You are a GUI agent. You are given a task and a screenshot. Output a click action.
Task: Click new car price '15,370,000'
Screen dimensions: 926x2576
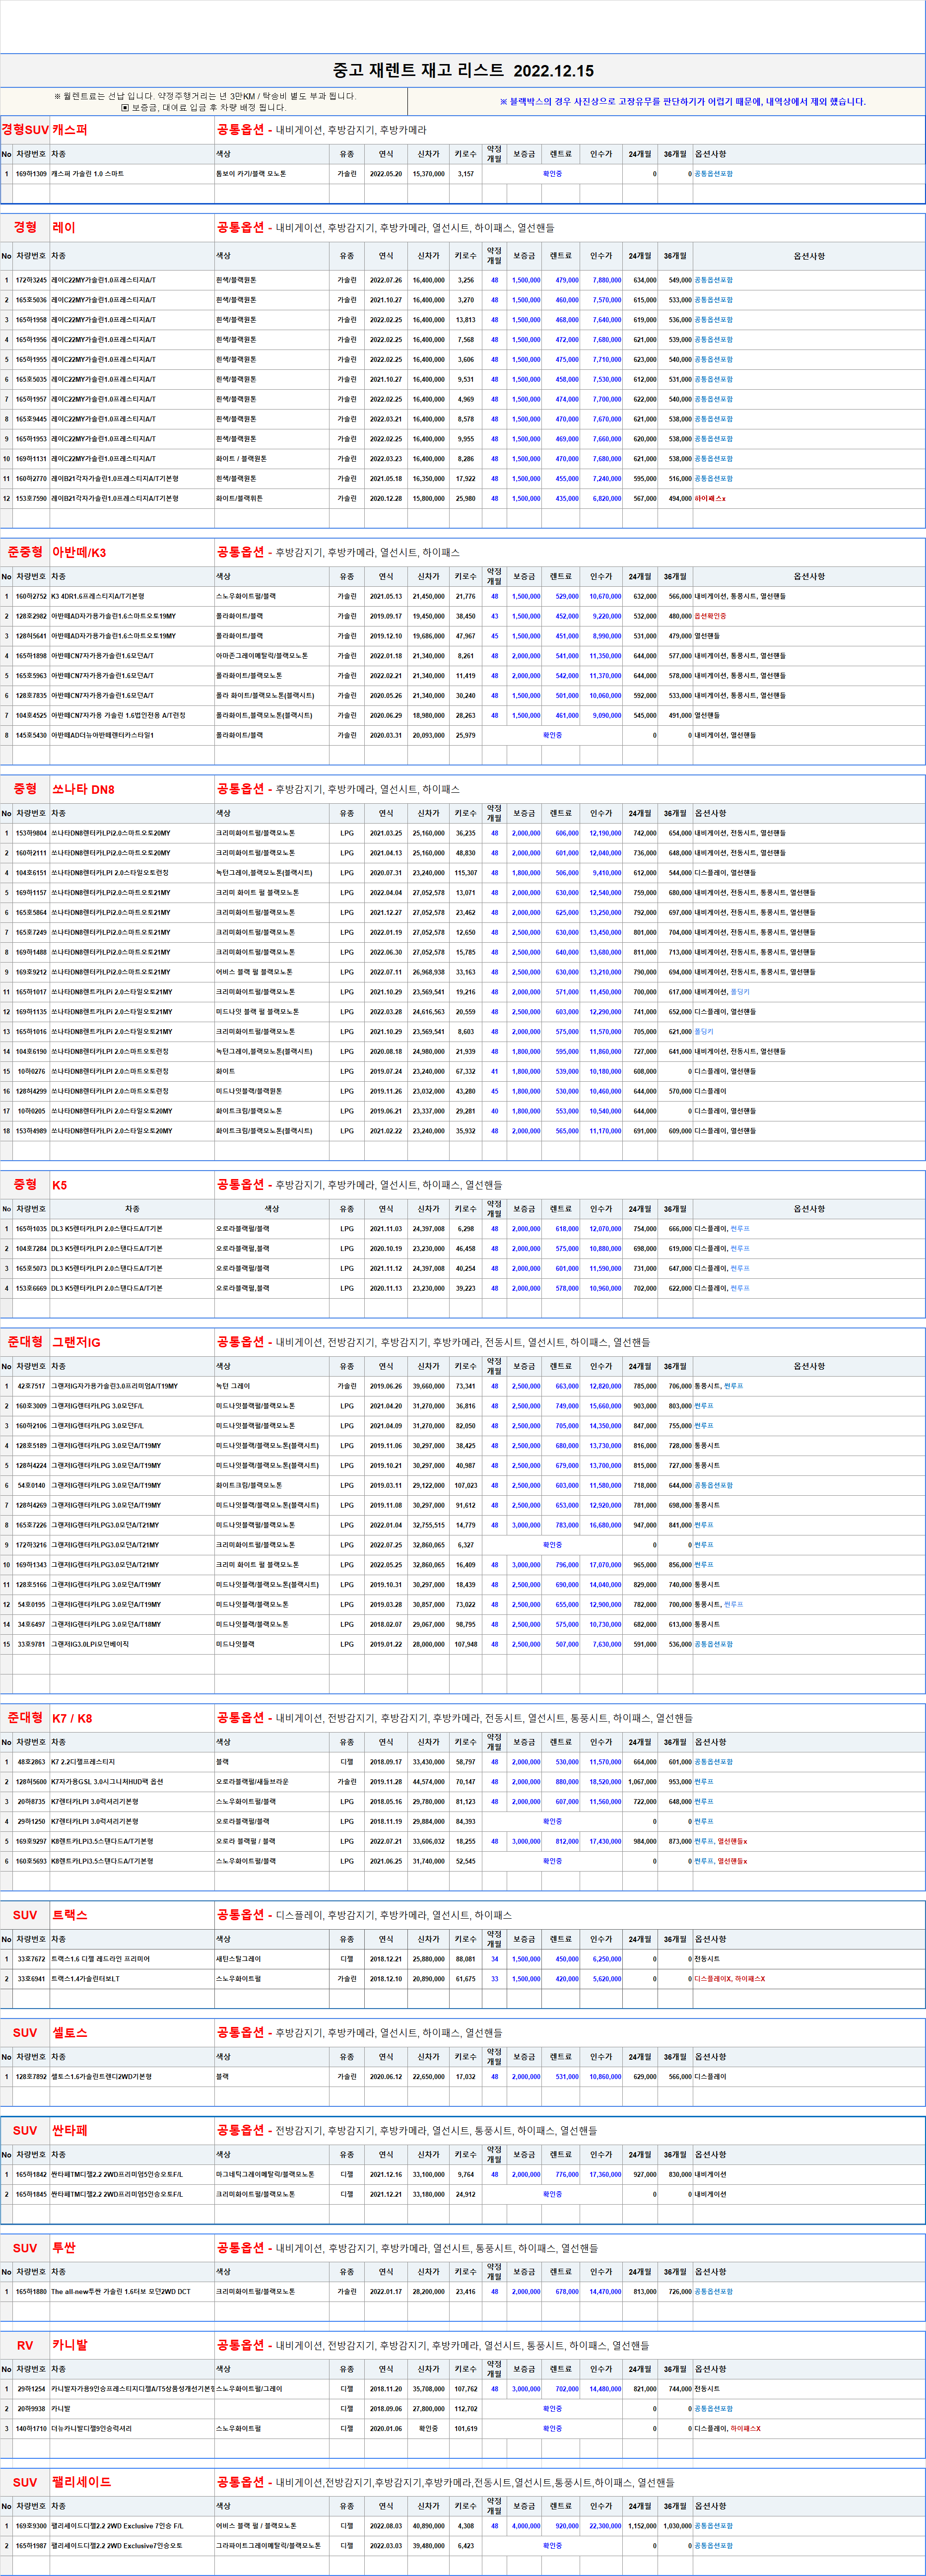click(428, 174)
